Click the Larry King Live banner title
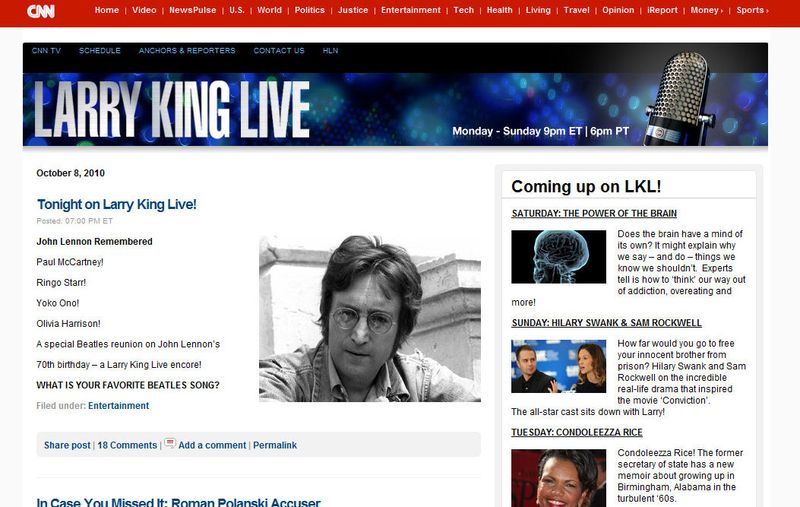 tap(172, 109)
